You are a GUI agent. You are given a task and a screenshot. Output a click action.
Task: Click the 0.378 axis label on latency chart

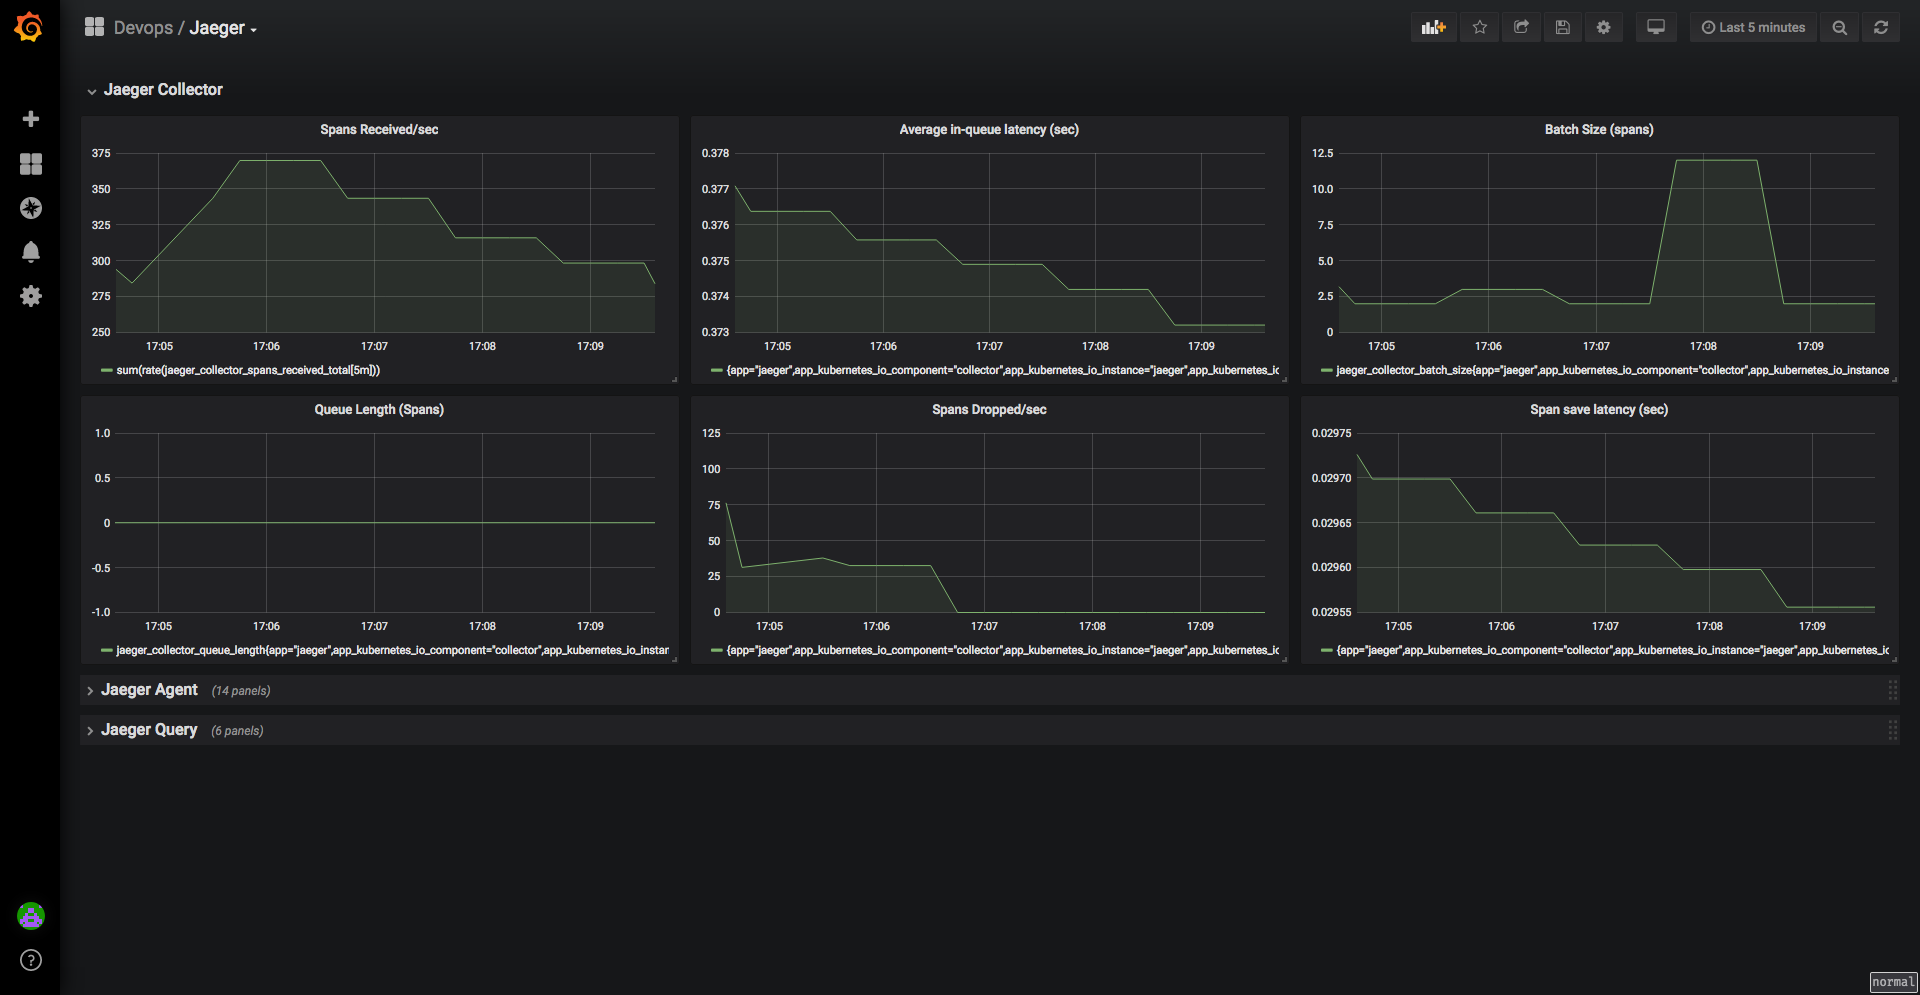click(715, 153)
